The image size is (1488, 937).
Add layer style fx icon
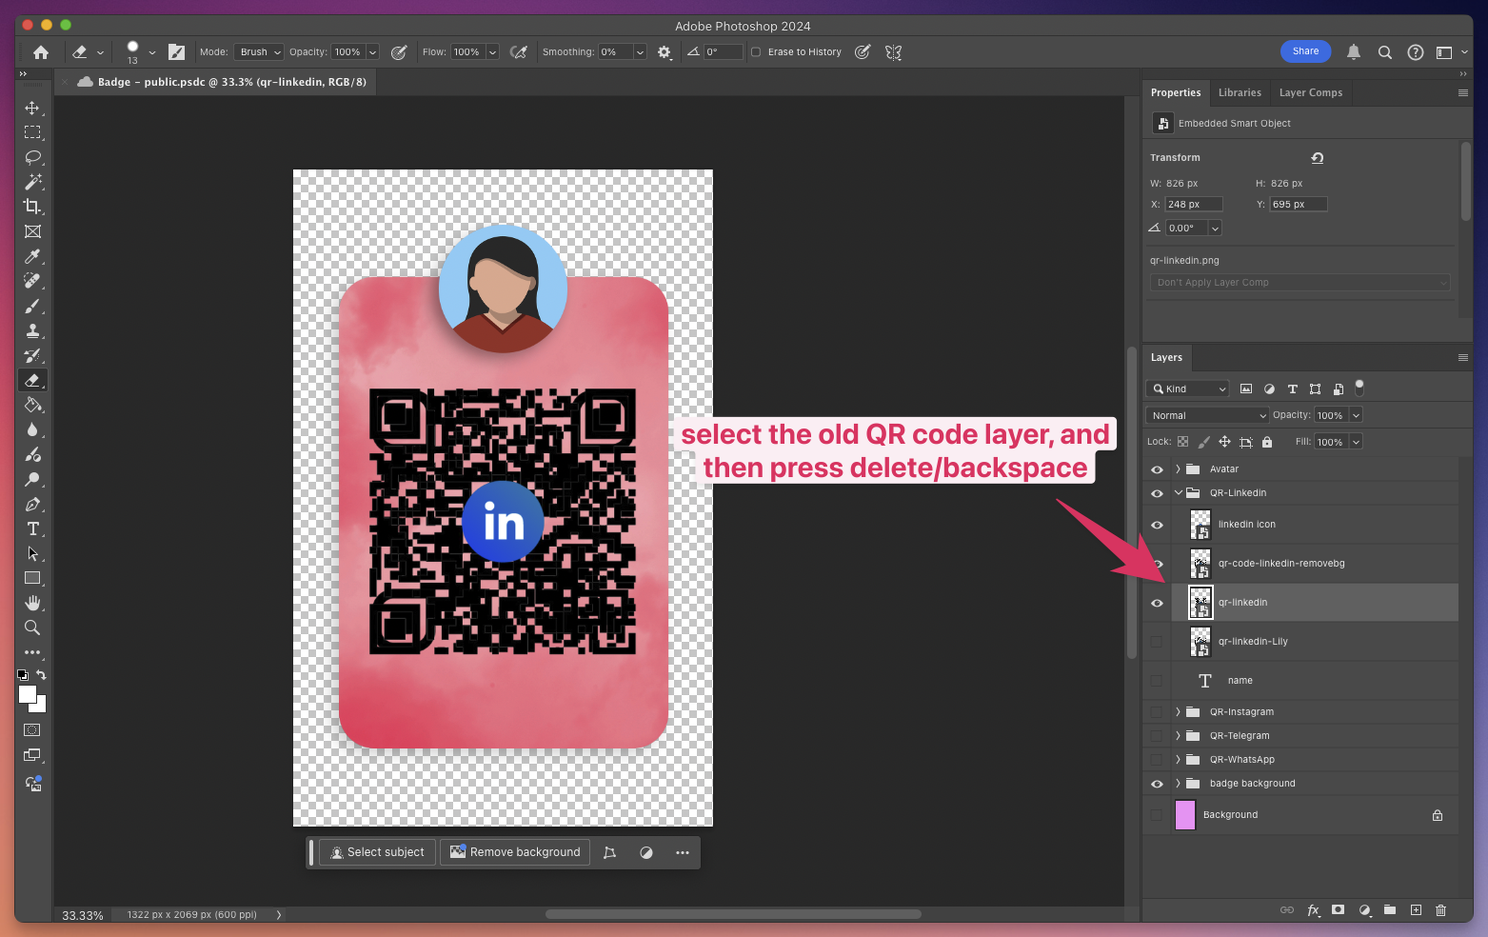[x=1313, y=910]
